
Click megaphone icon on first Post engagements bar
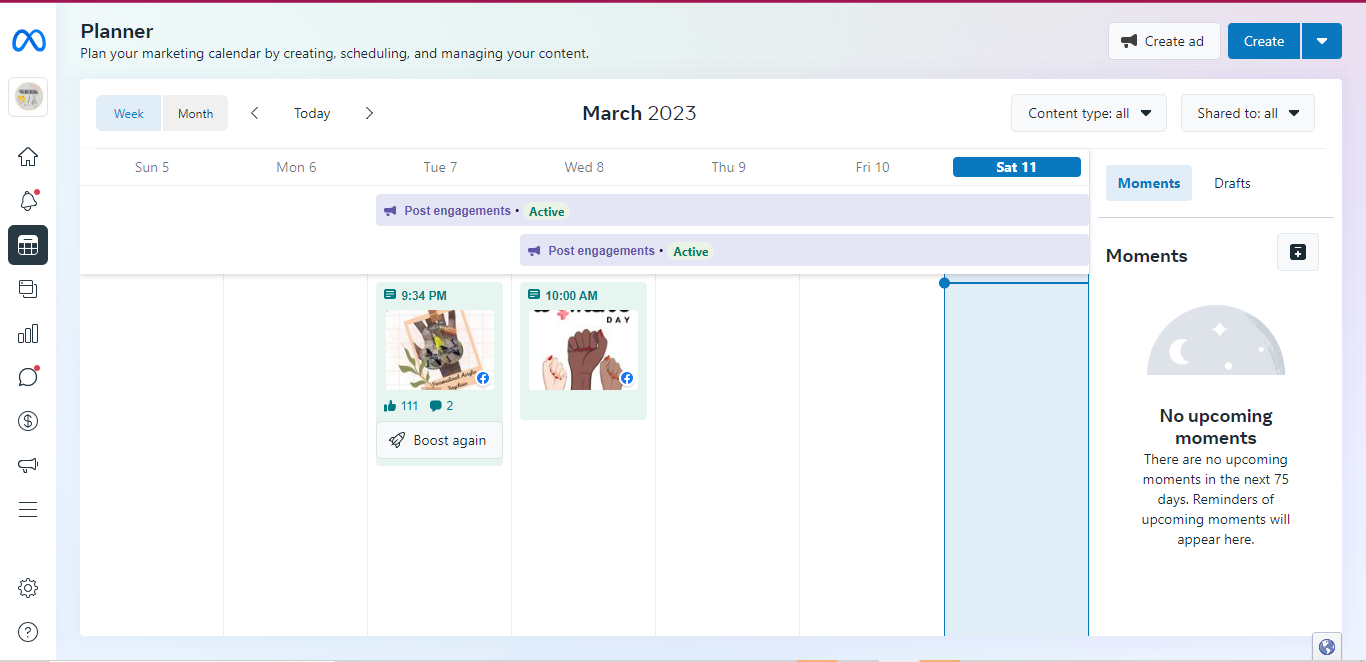tap(391, 211)
